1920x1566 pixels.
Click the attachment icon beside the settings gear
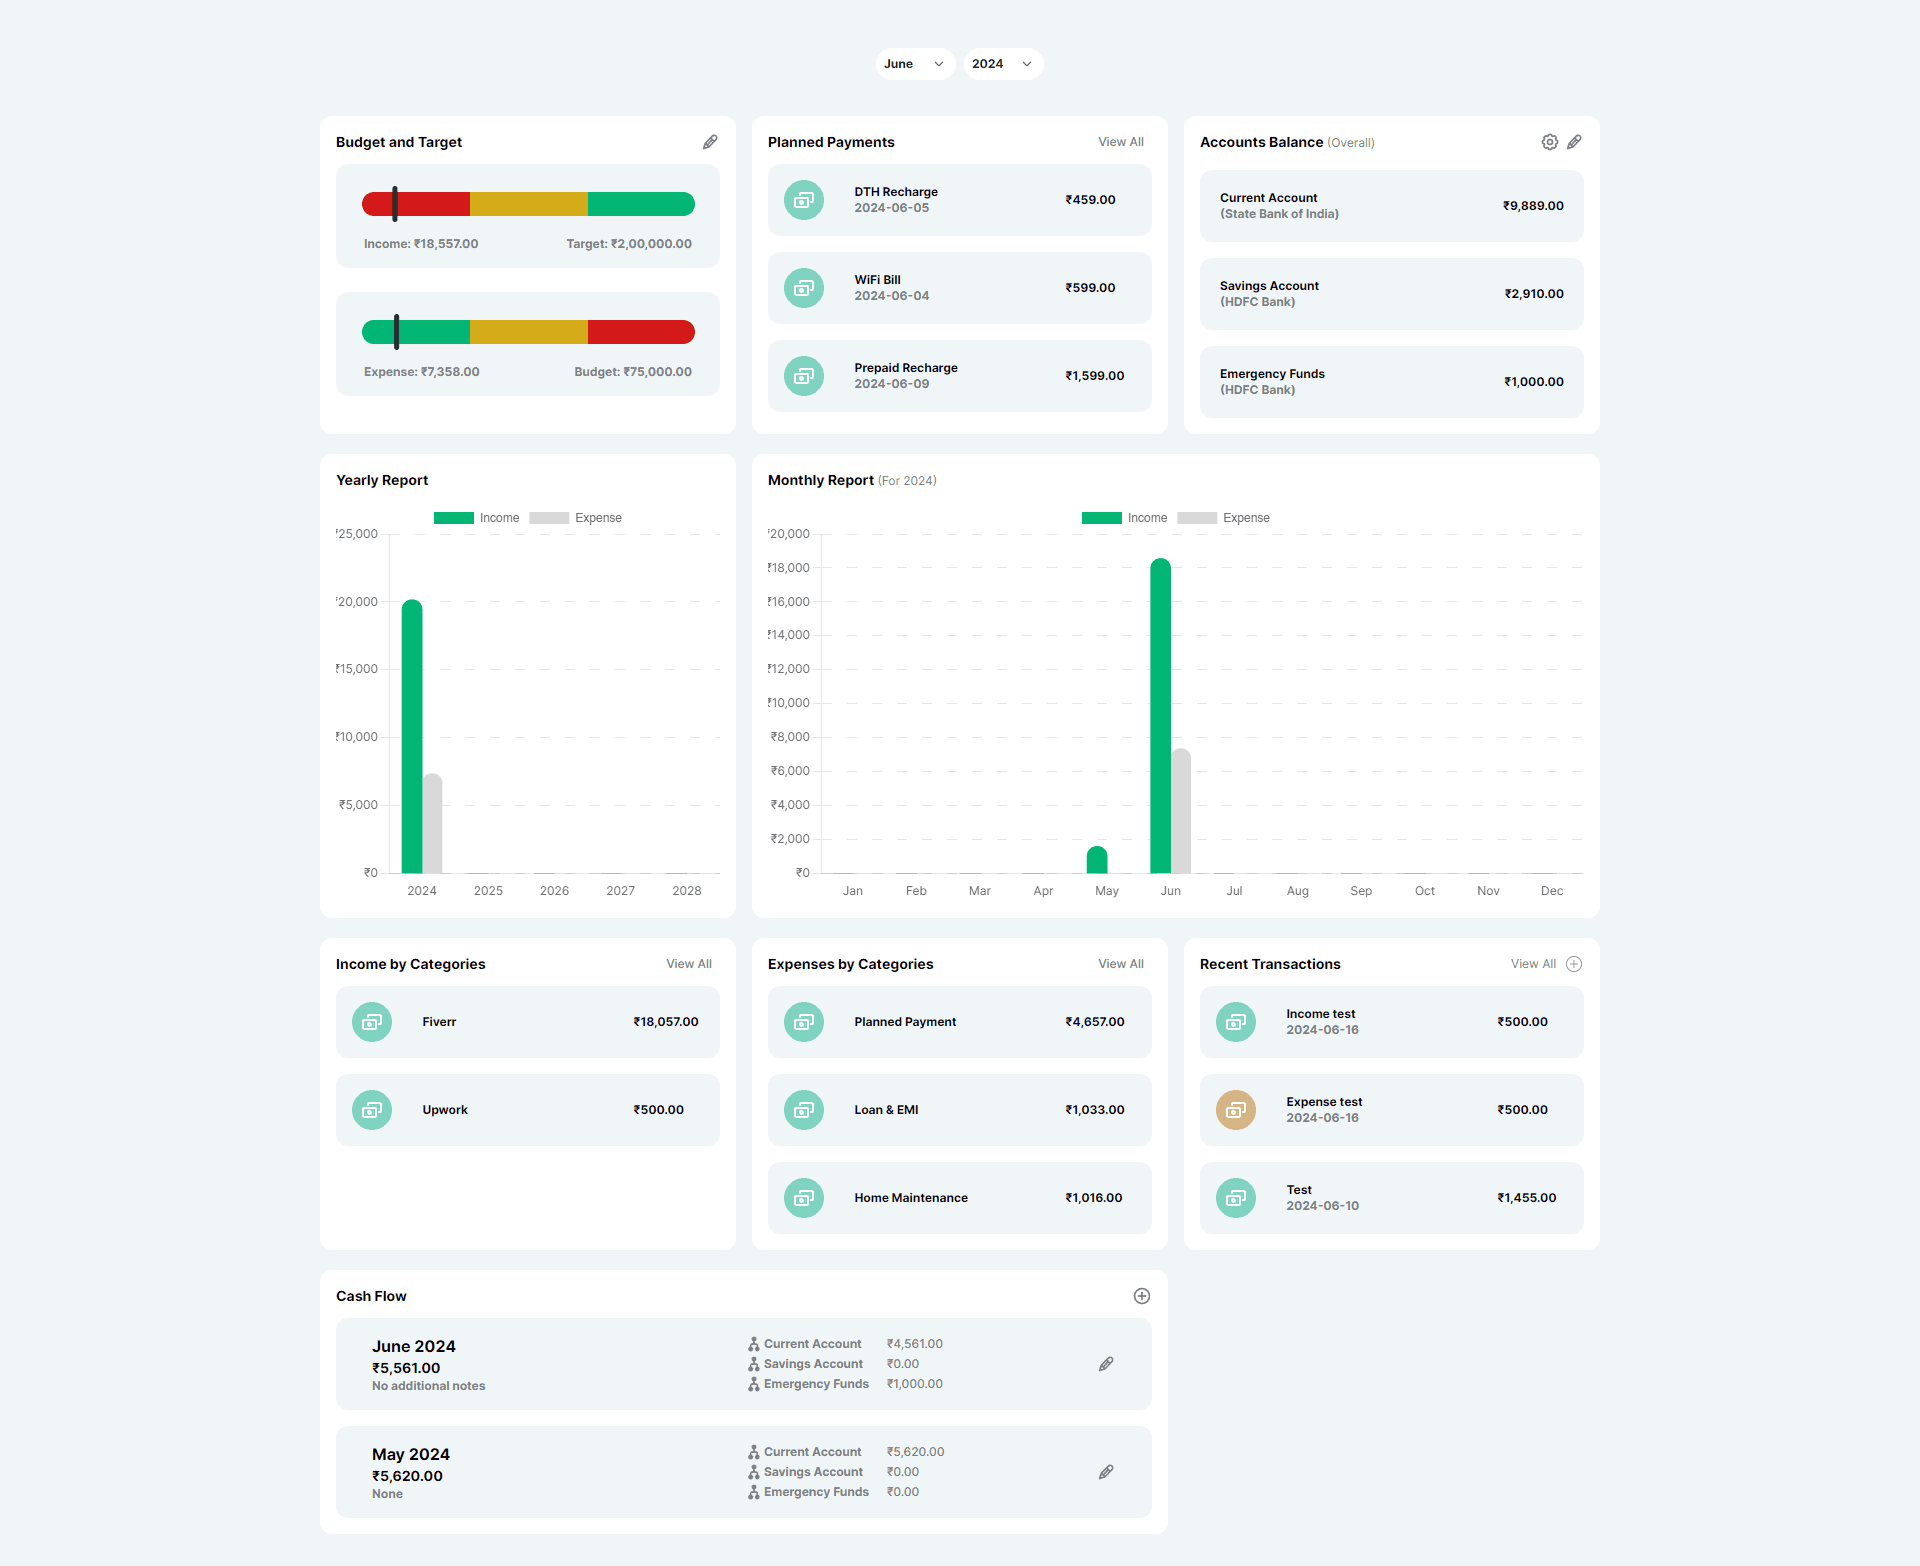[1575, 141]
